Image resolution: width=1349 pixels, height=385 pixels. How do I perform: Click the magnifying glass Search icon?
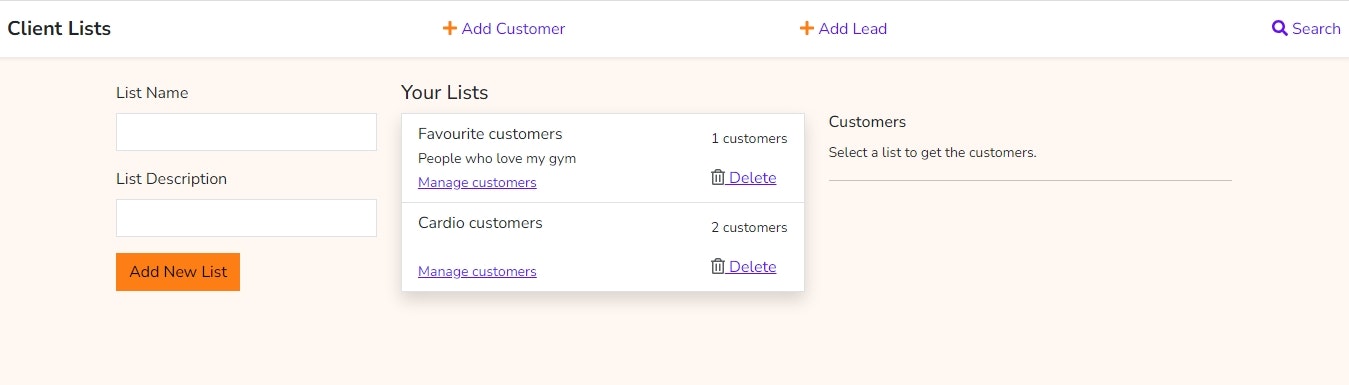point(1279,29)
